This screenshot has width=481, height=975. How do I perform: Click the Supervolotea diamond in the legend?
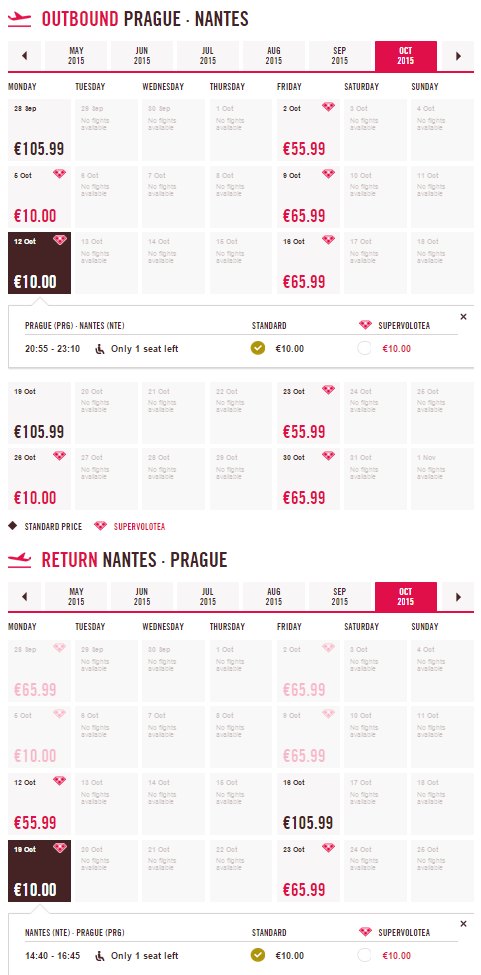(x=100, y=526)
